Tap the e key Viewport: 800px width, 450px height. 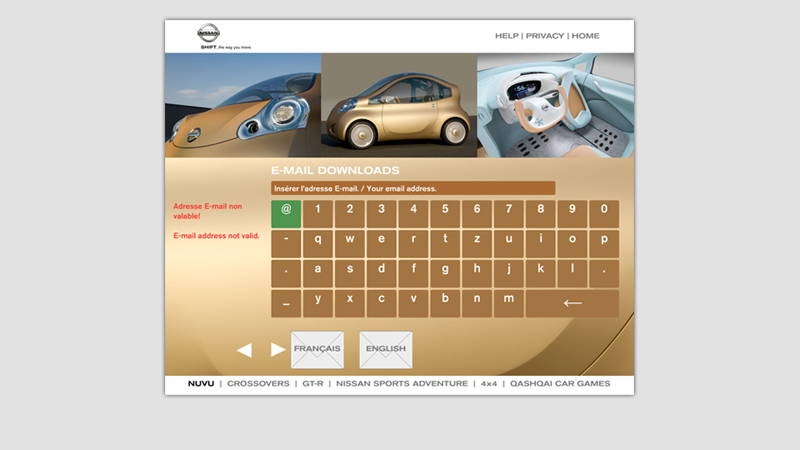pos(381,244)
